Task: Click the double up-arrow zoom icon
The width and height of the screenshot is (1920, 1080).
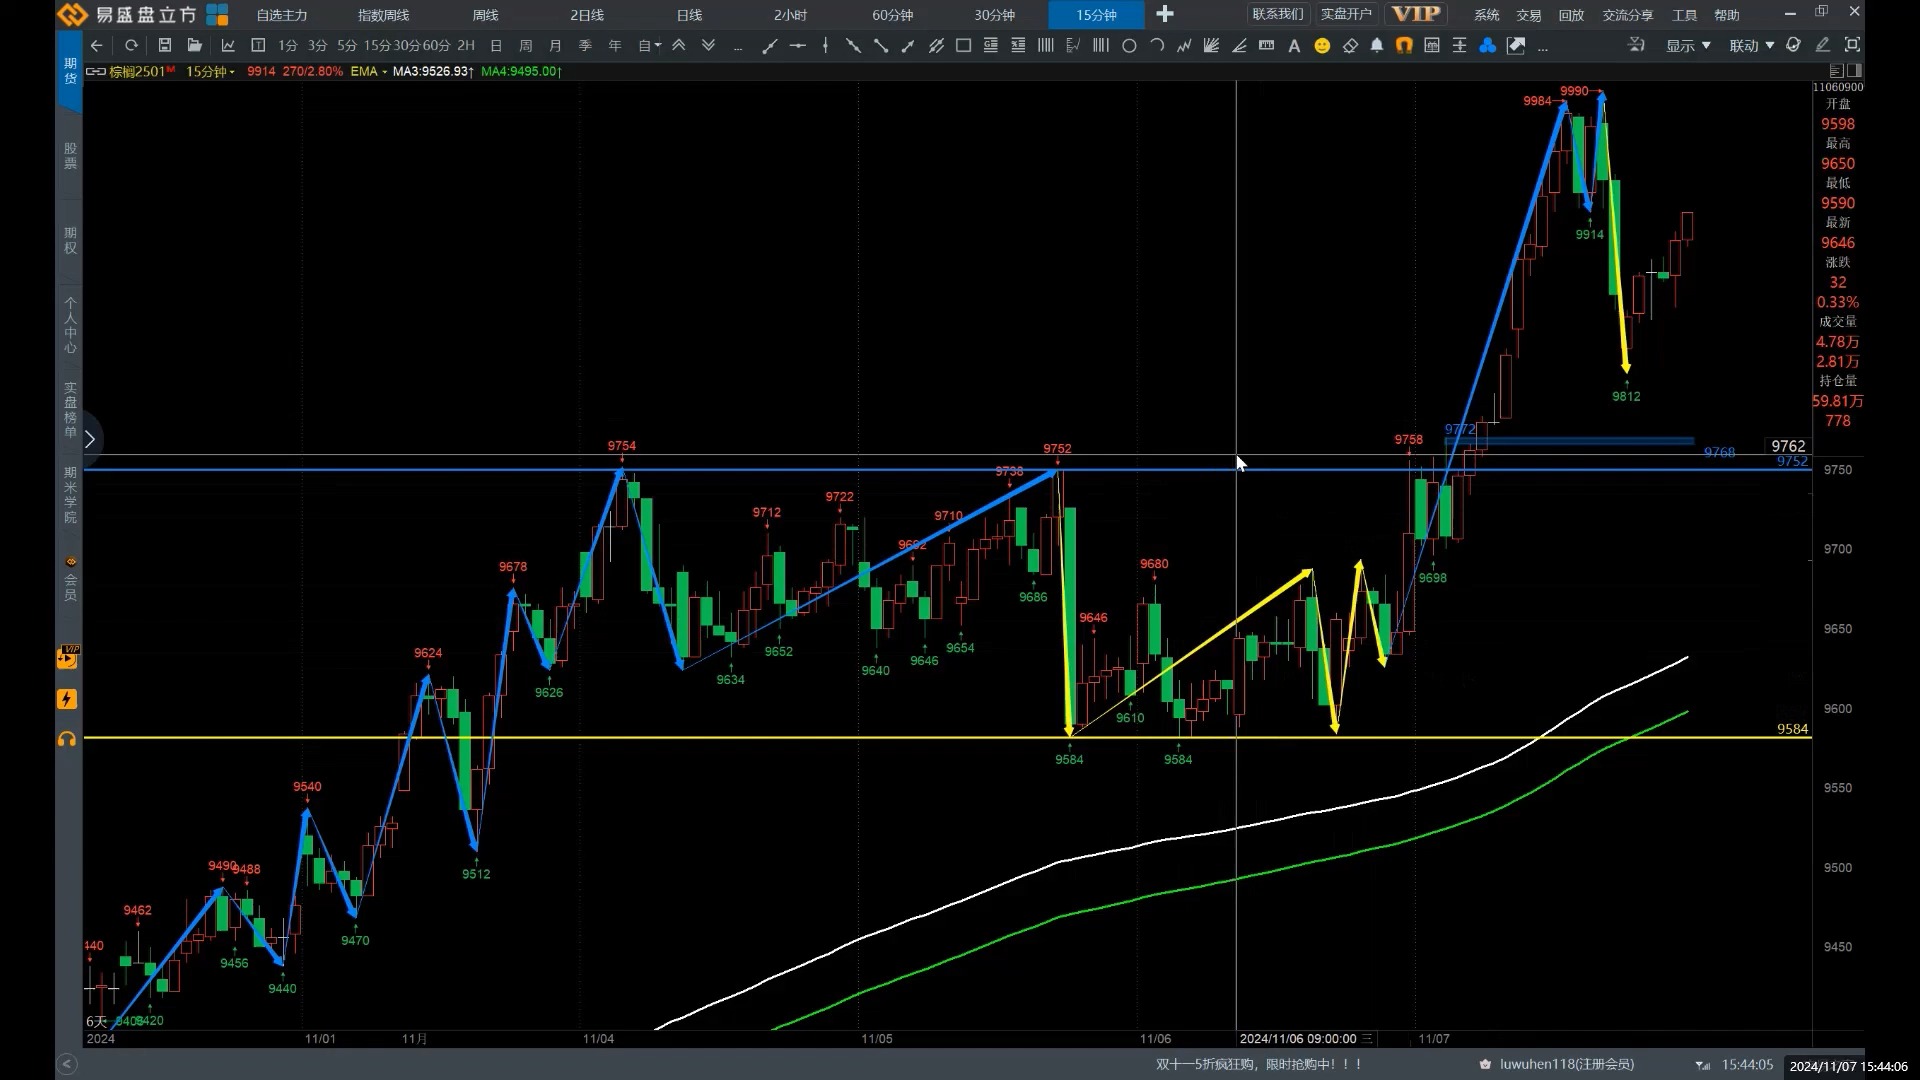Action: point(679,45)
